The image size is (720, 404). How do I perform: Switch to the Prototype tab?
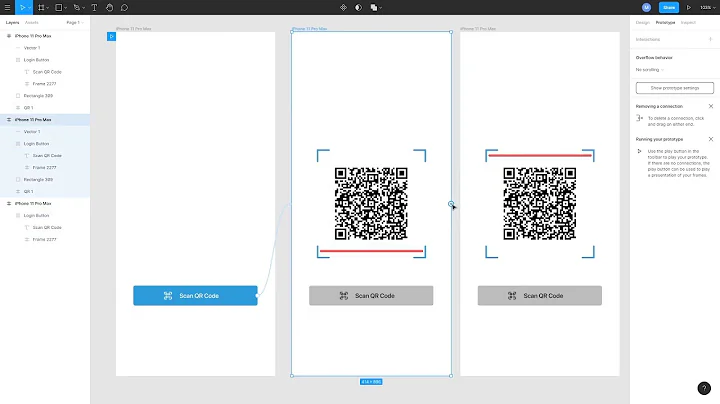coord(665,22)
